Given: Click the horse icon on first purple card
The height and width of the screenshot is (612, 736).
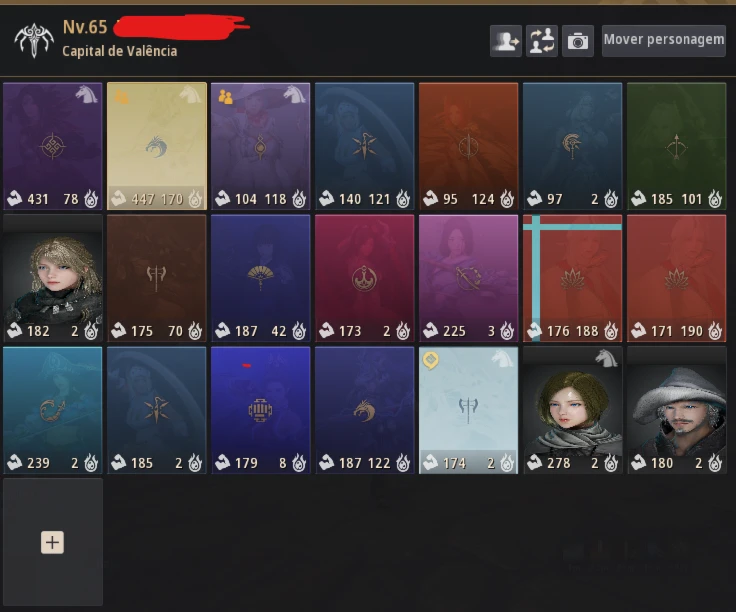Looking at the screenshot, I should click(x=87, y=94).
